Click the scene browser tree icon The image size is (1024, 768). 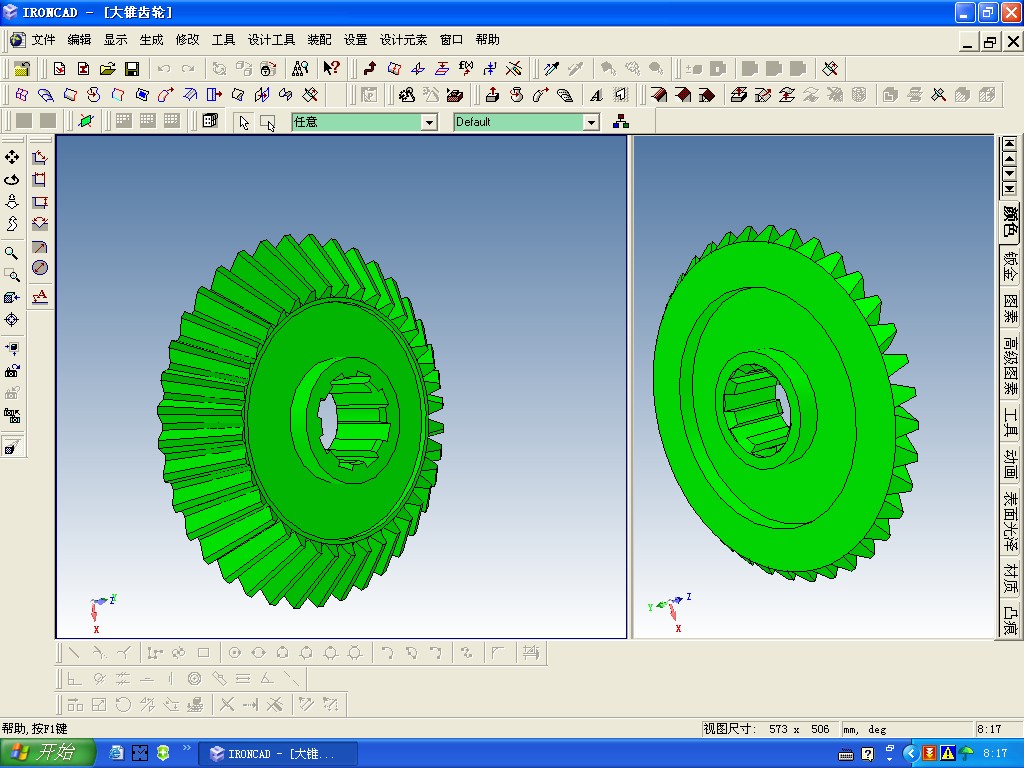[x=621, y=121]
